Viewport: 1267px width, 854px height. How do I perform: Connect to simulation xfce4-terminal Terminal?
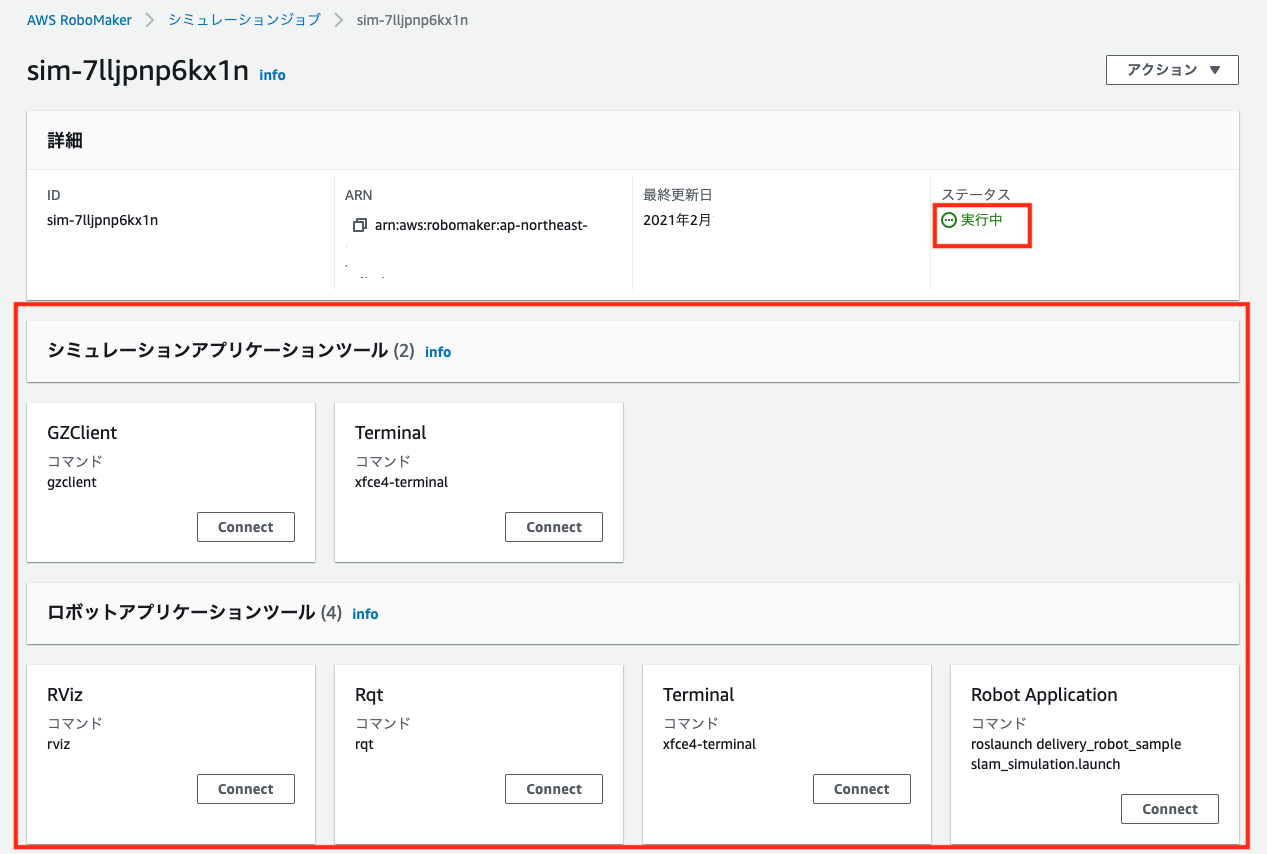(554, 527)
